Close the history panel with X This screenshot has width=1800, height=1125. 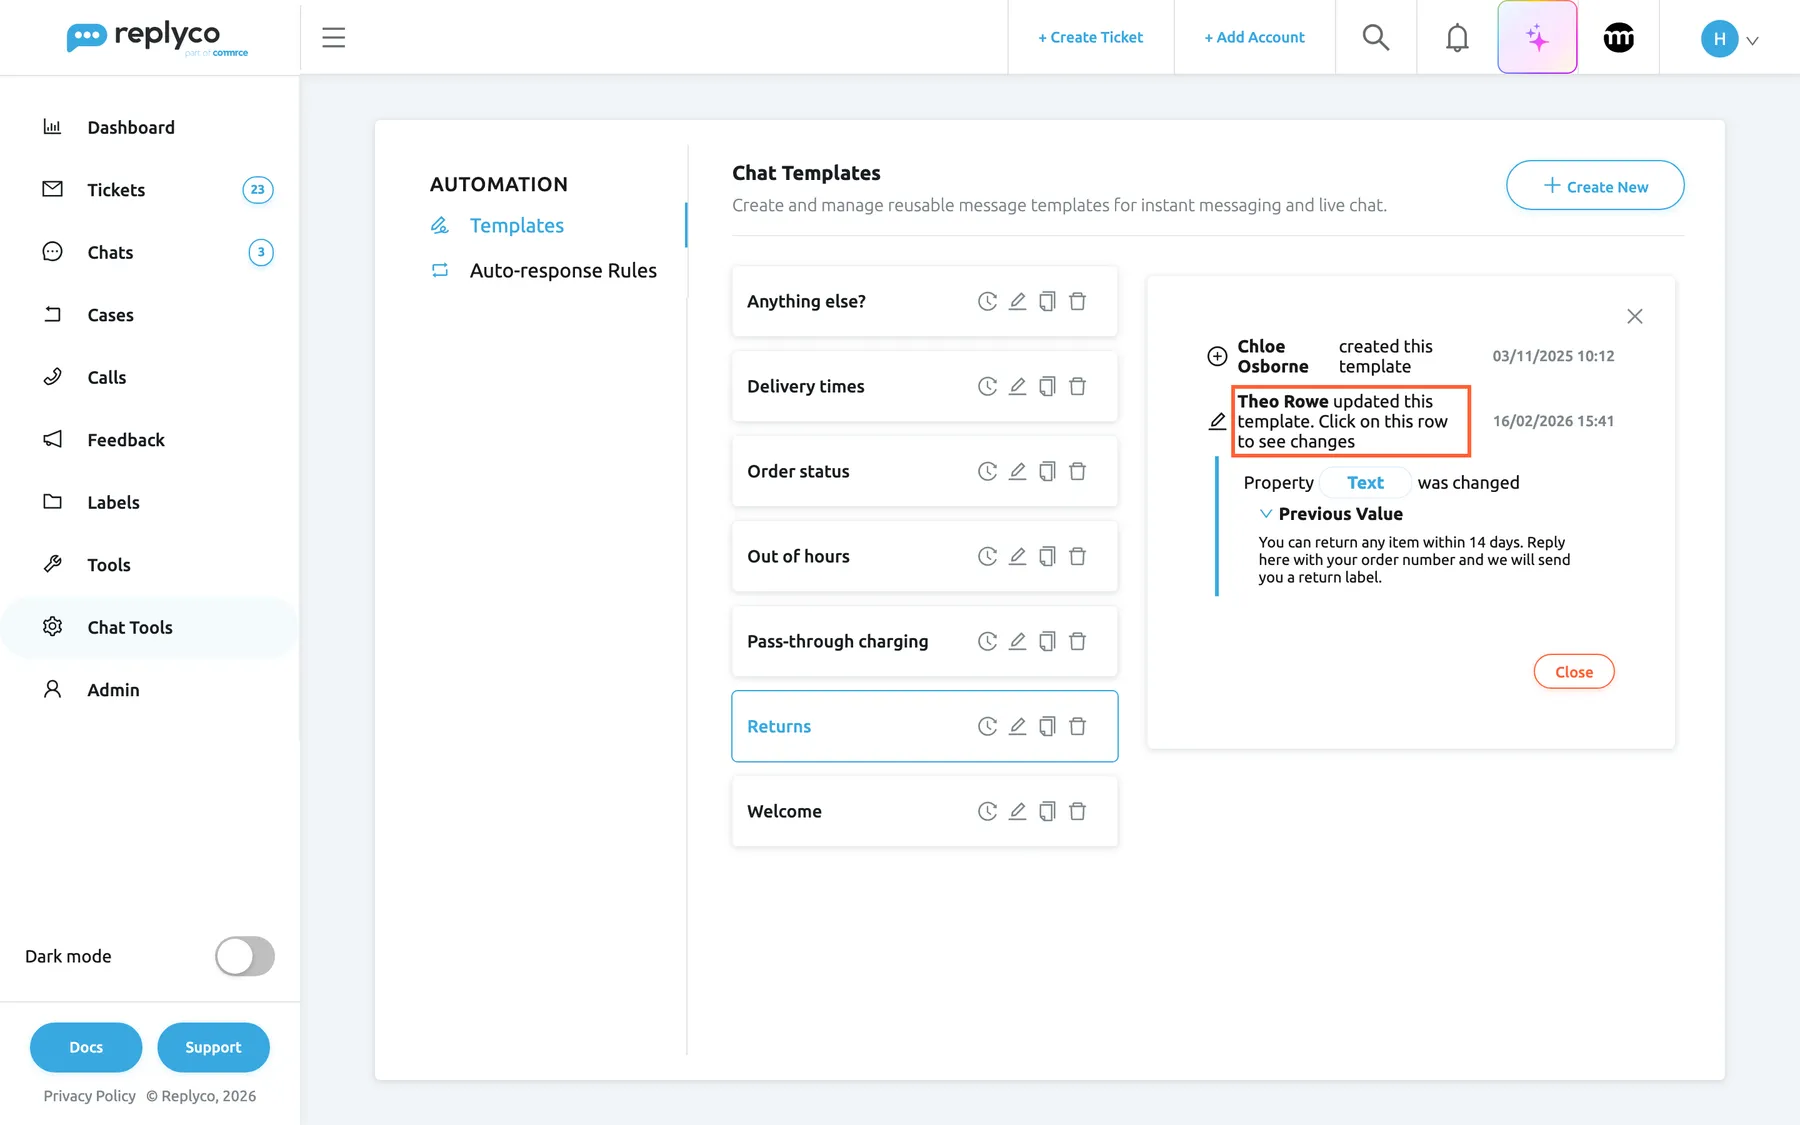click(1635, 316)
